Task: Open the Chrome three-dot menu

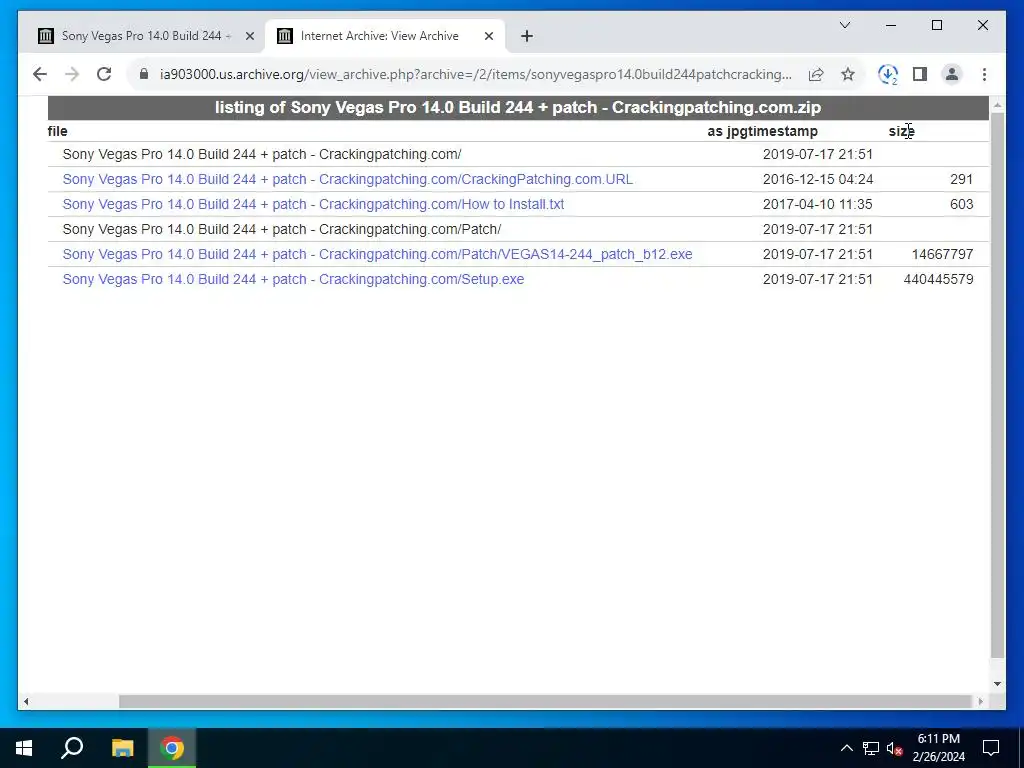Action: (x=984, y=74)
